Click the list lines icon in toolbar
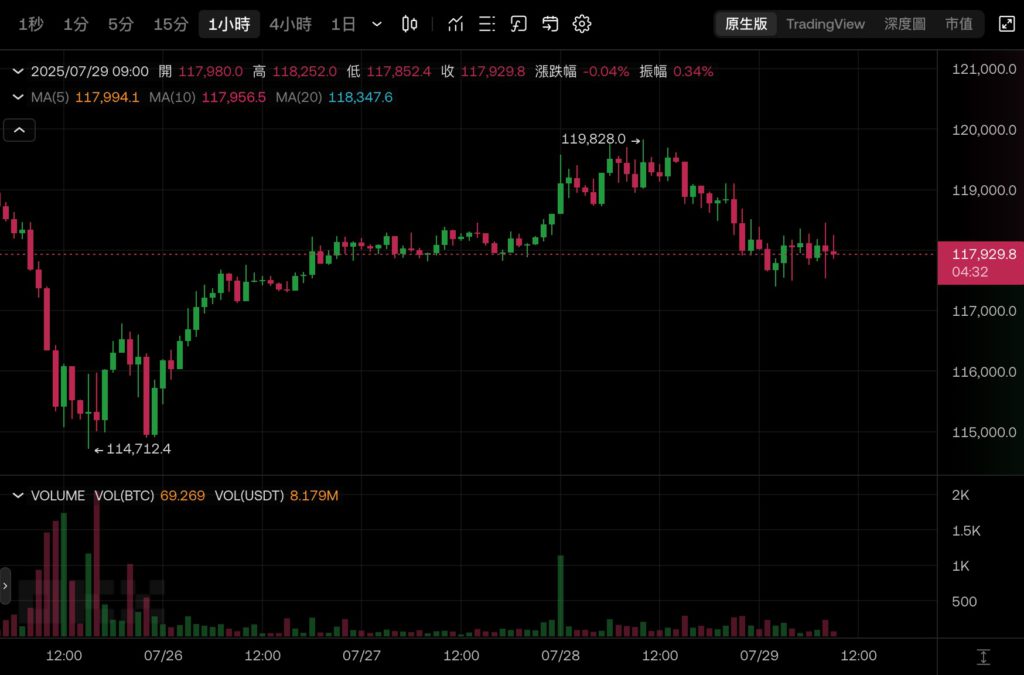The width and height of the screenshot is (1024, 675). 486,24
